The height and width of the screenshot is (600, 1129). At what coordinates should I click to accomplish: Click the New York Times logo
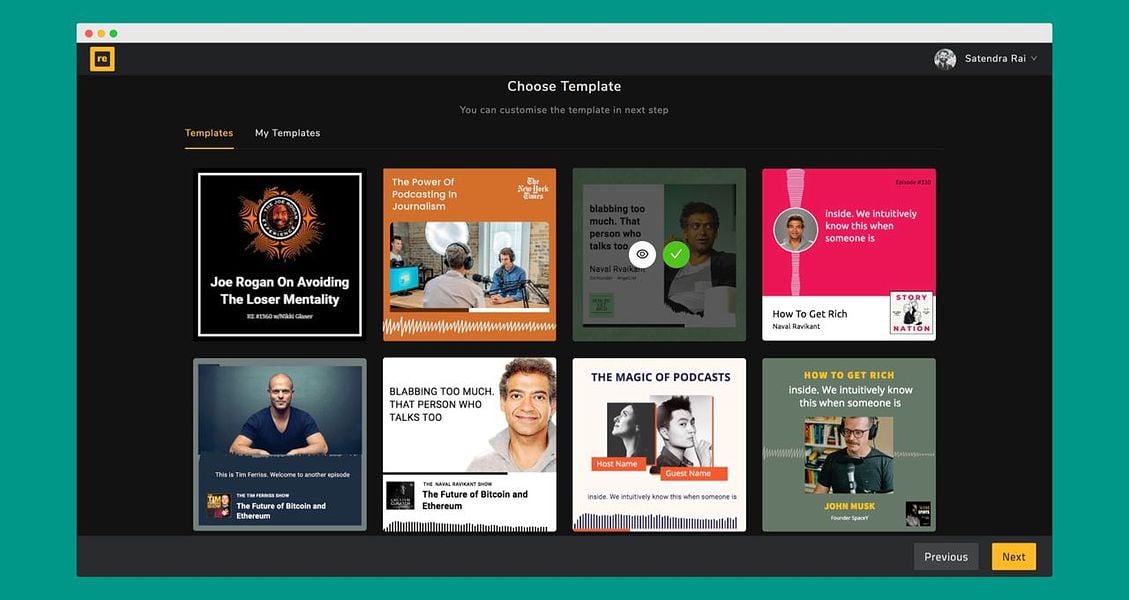(x=533, y=189)
